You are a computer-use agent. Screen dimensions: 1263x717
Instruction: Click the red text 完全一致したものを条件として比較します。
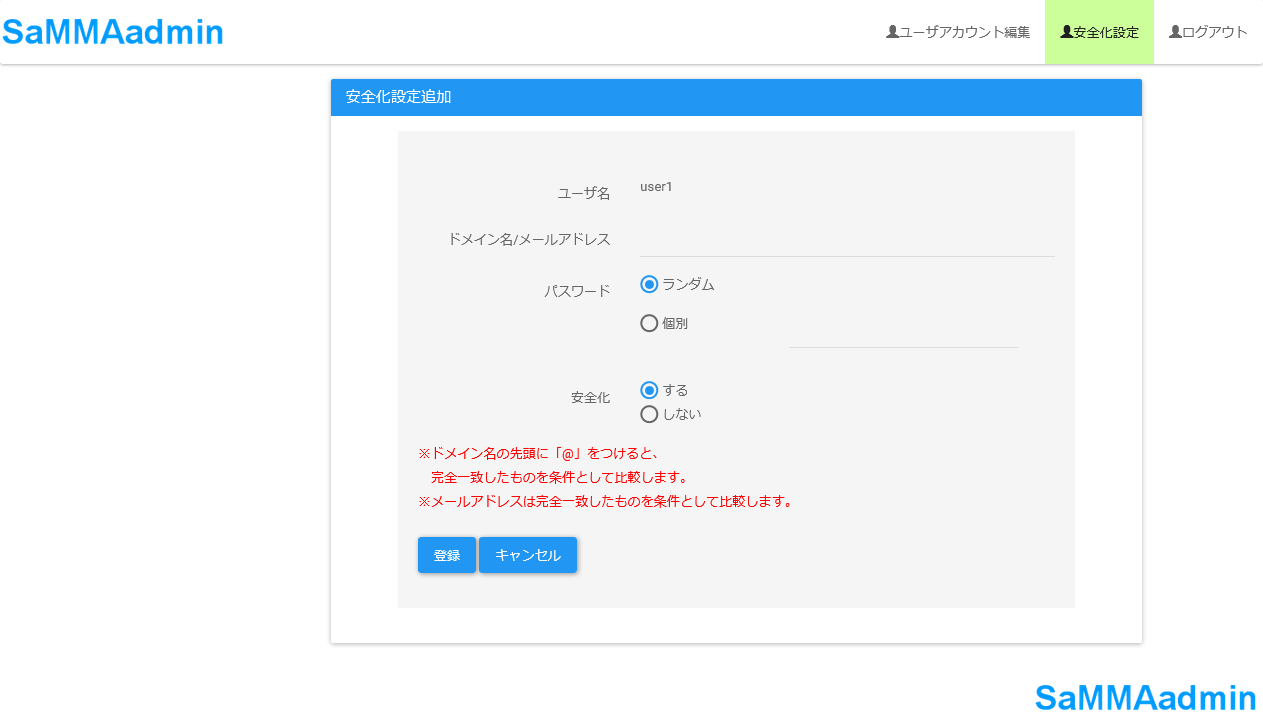[x=560, y=477]
